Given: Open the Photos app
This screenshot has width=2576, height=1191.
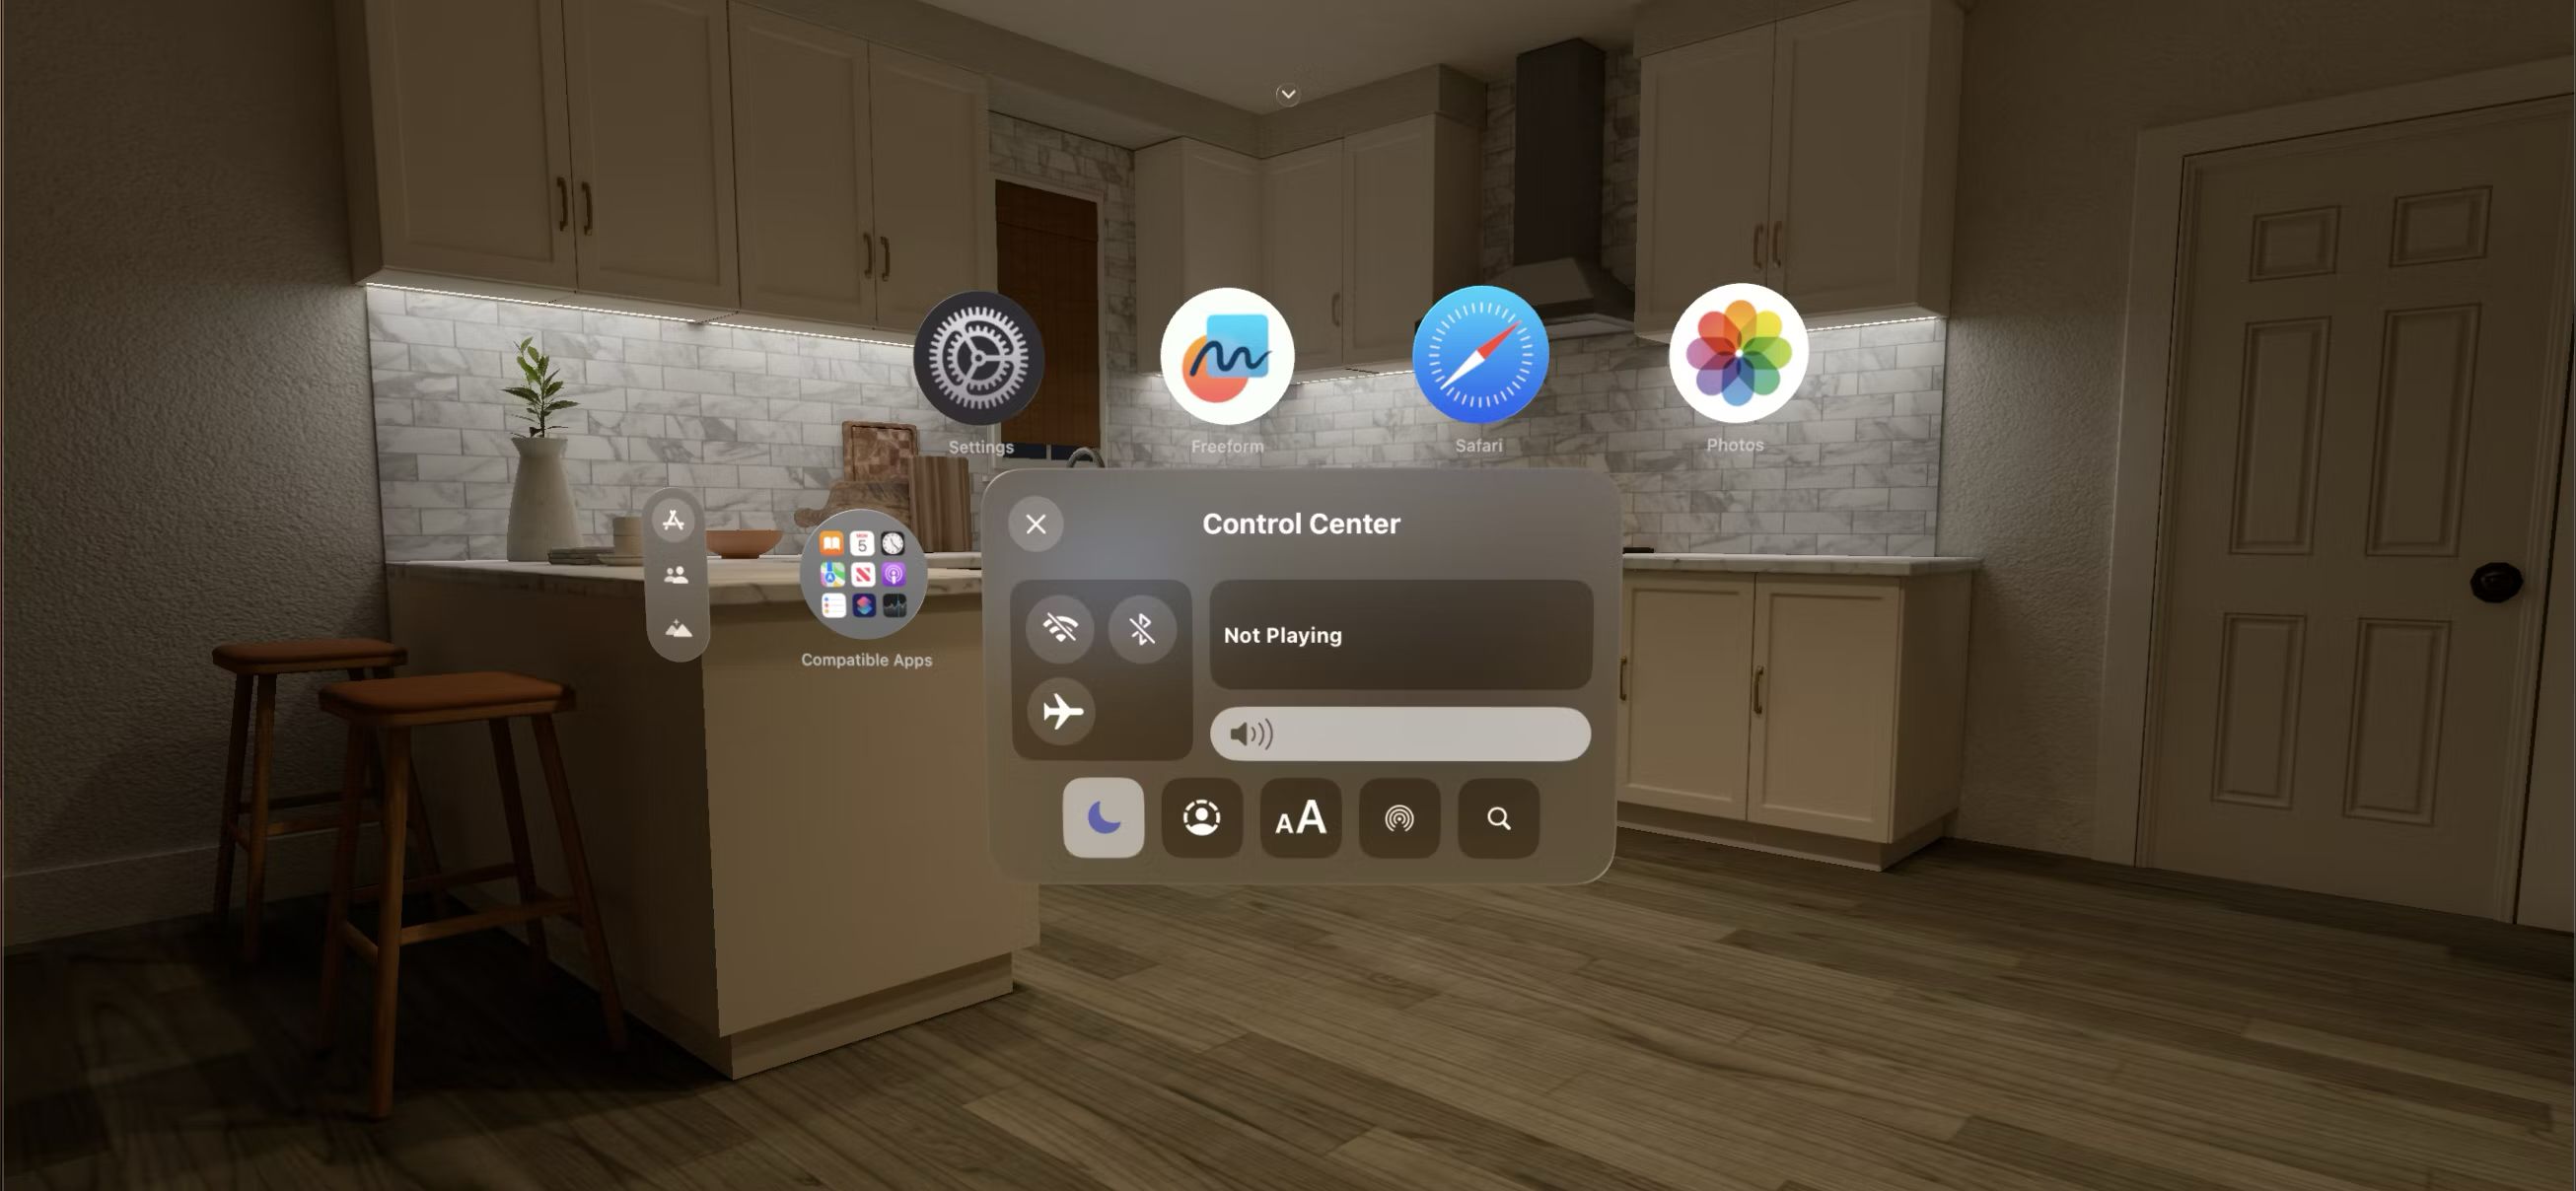Looking at the screenshot, I should (x=1737, y=352).
